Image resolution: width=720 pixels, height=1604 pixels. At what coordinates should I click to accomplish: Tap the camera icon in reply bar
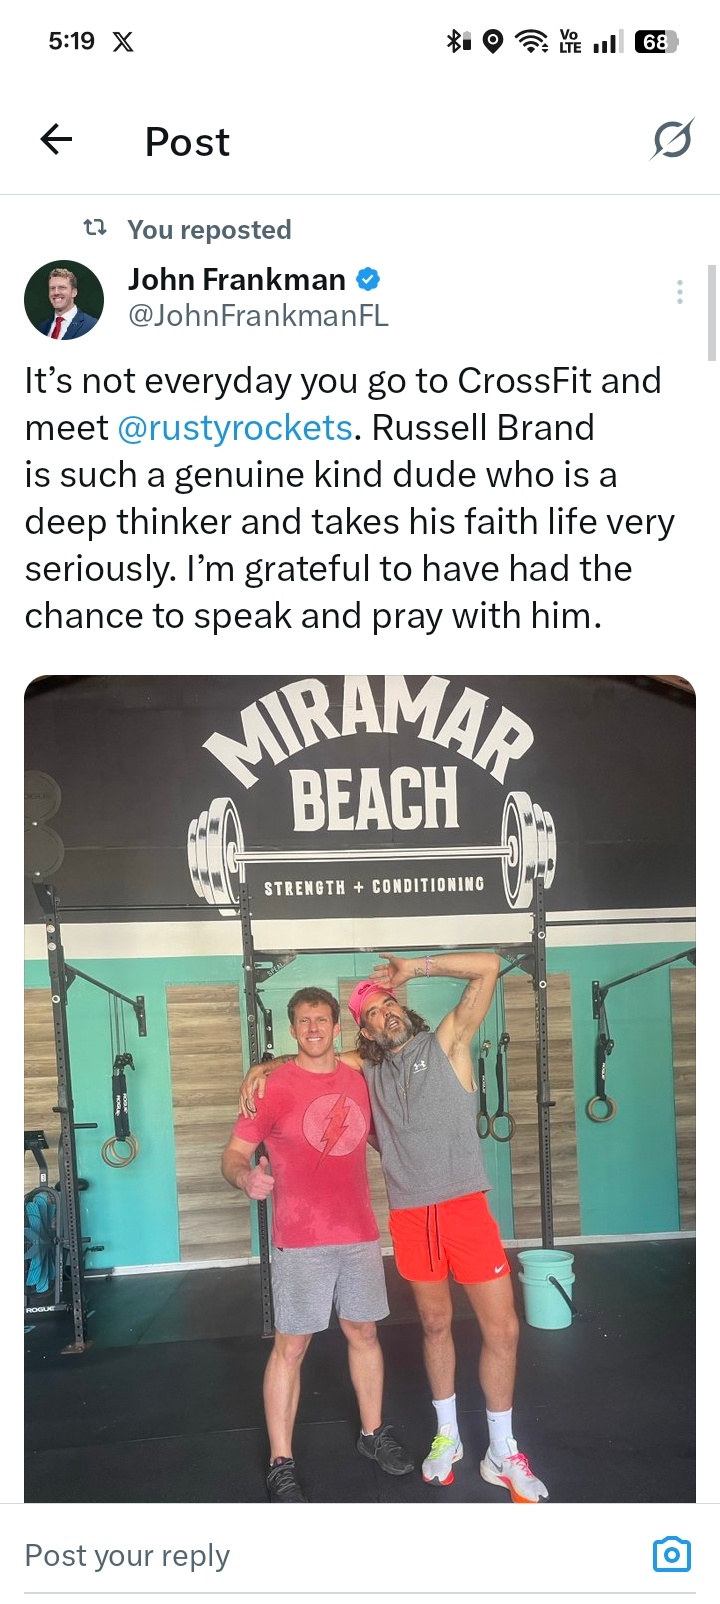(671, 1554)
